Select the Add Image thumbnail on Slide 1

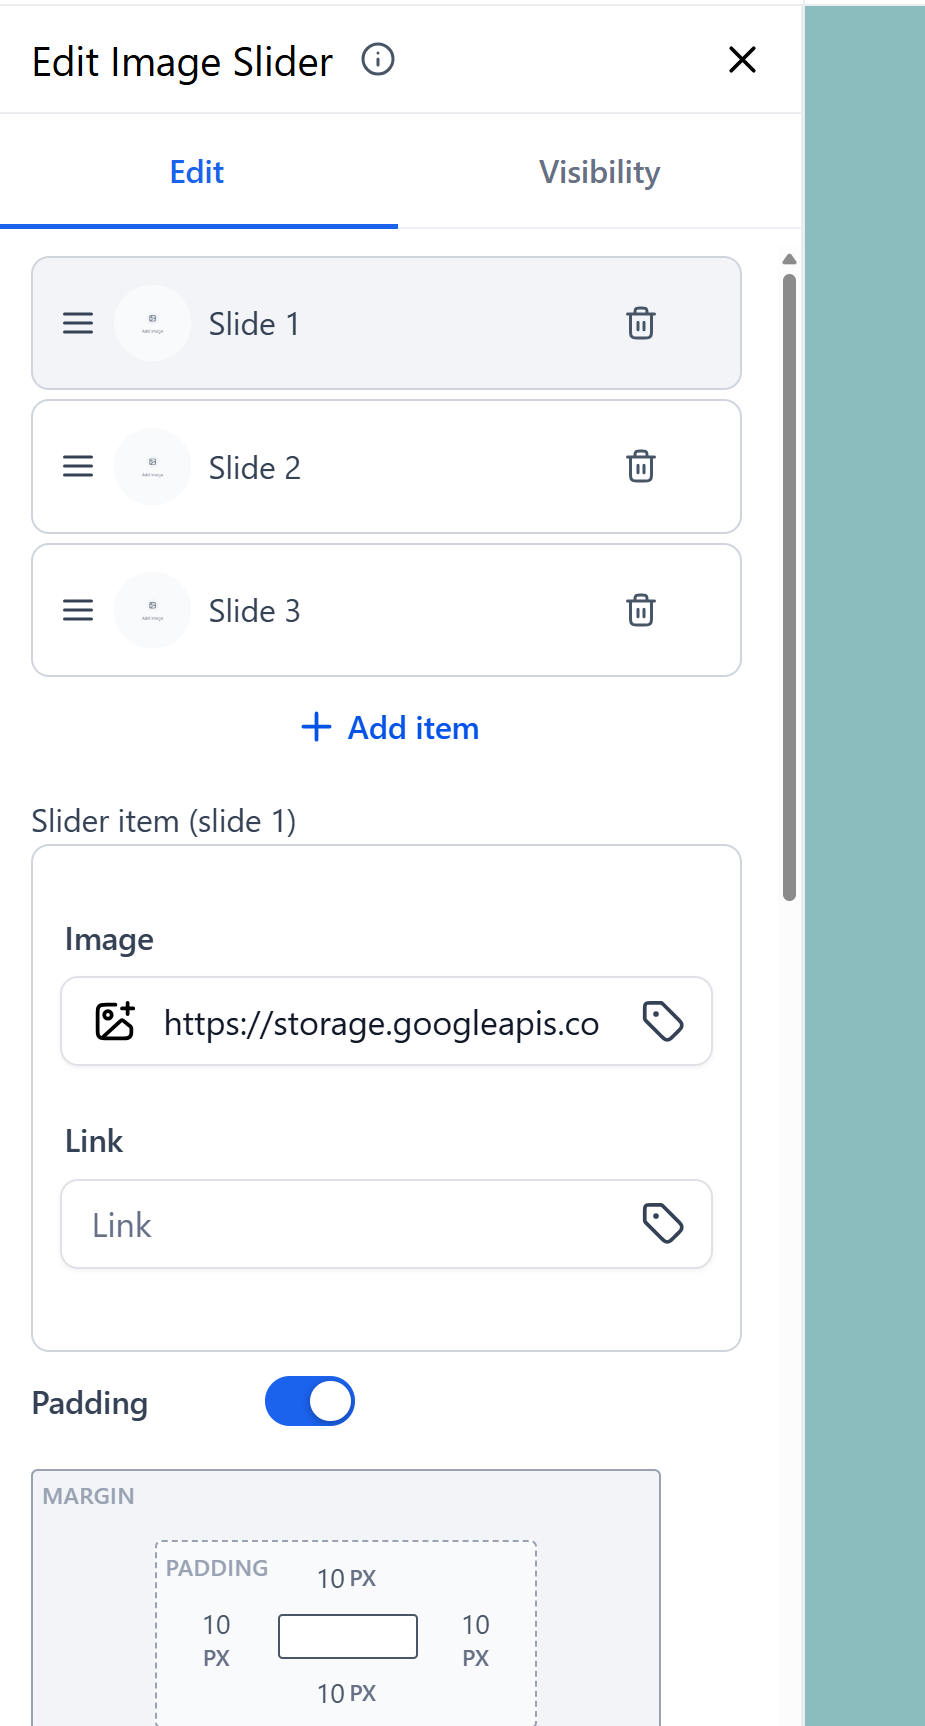coord(152,323)
